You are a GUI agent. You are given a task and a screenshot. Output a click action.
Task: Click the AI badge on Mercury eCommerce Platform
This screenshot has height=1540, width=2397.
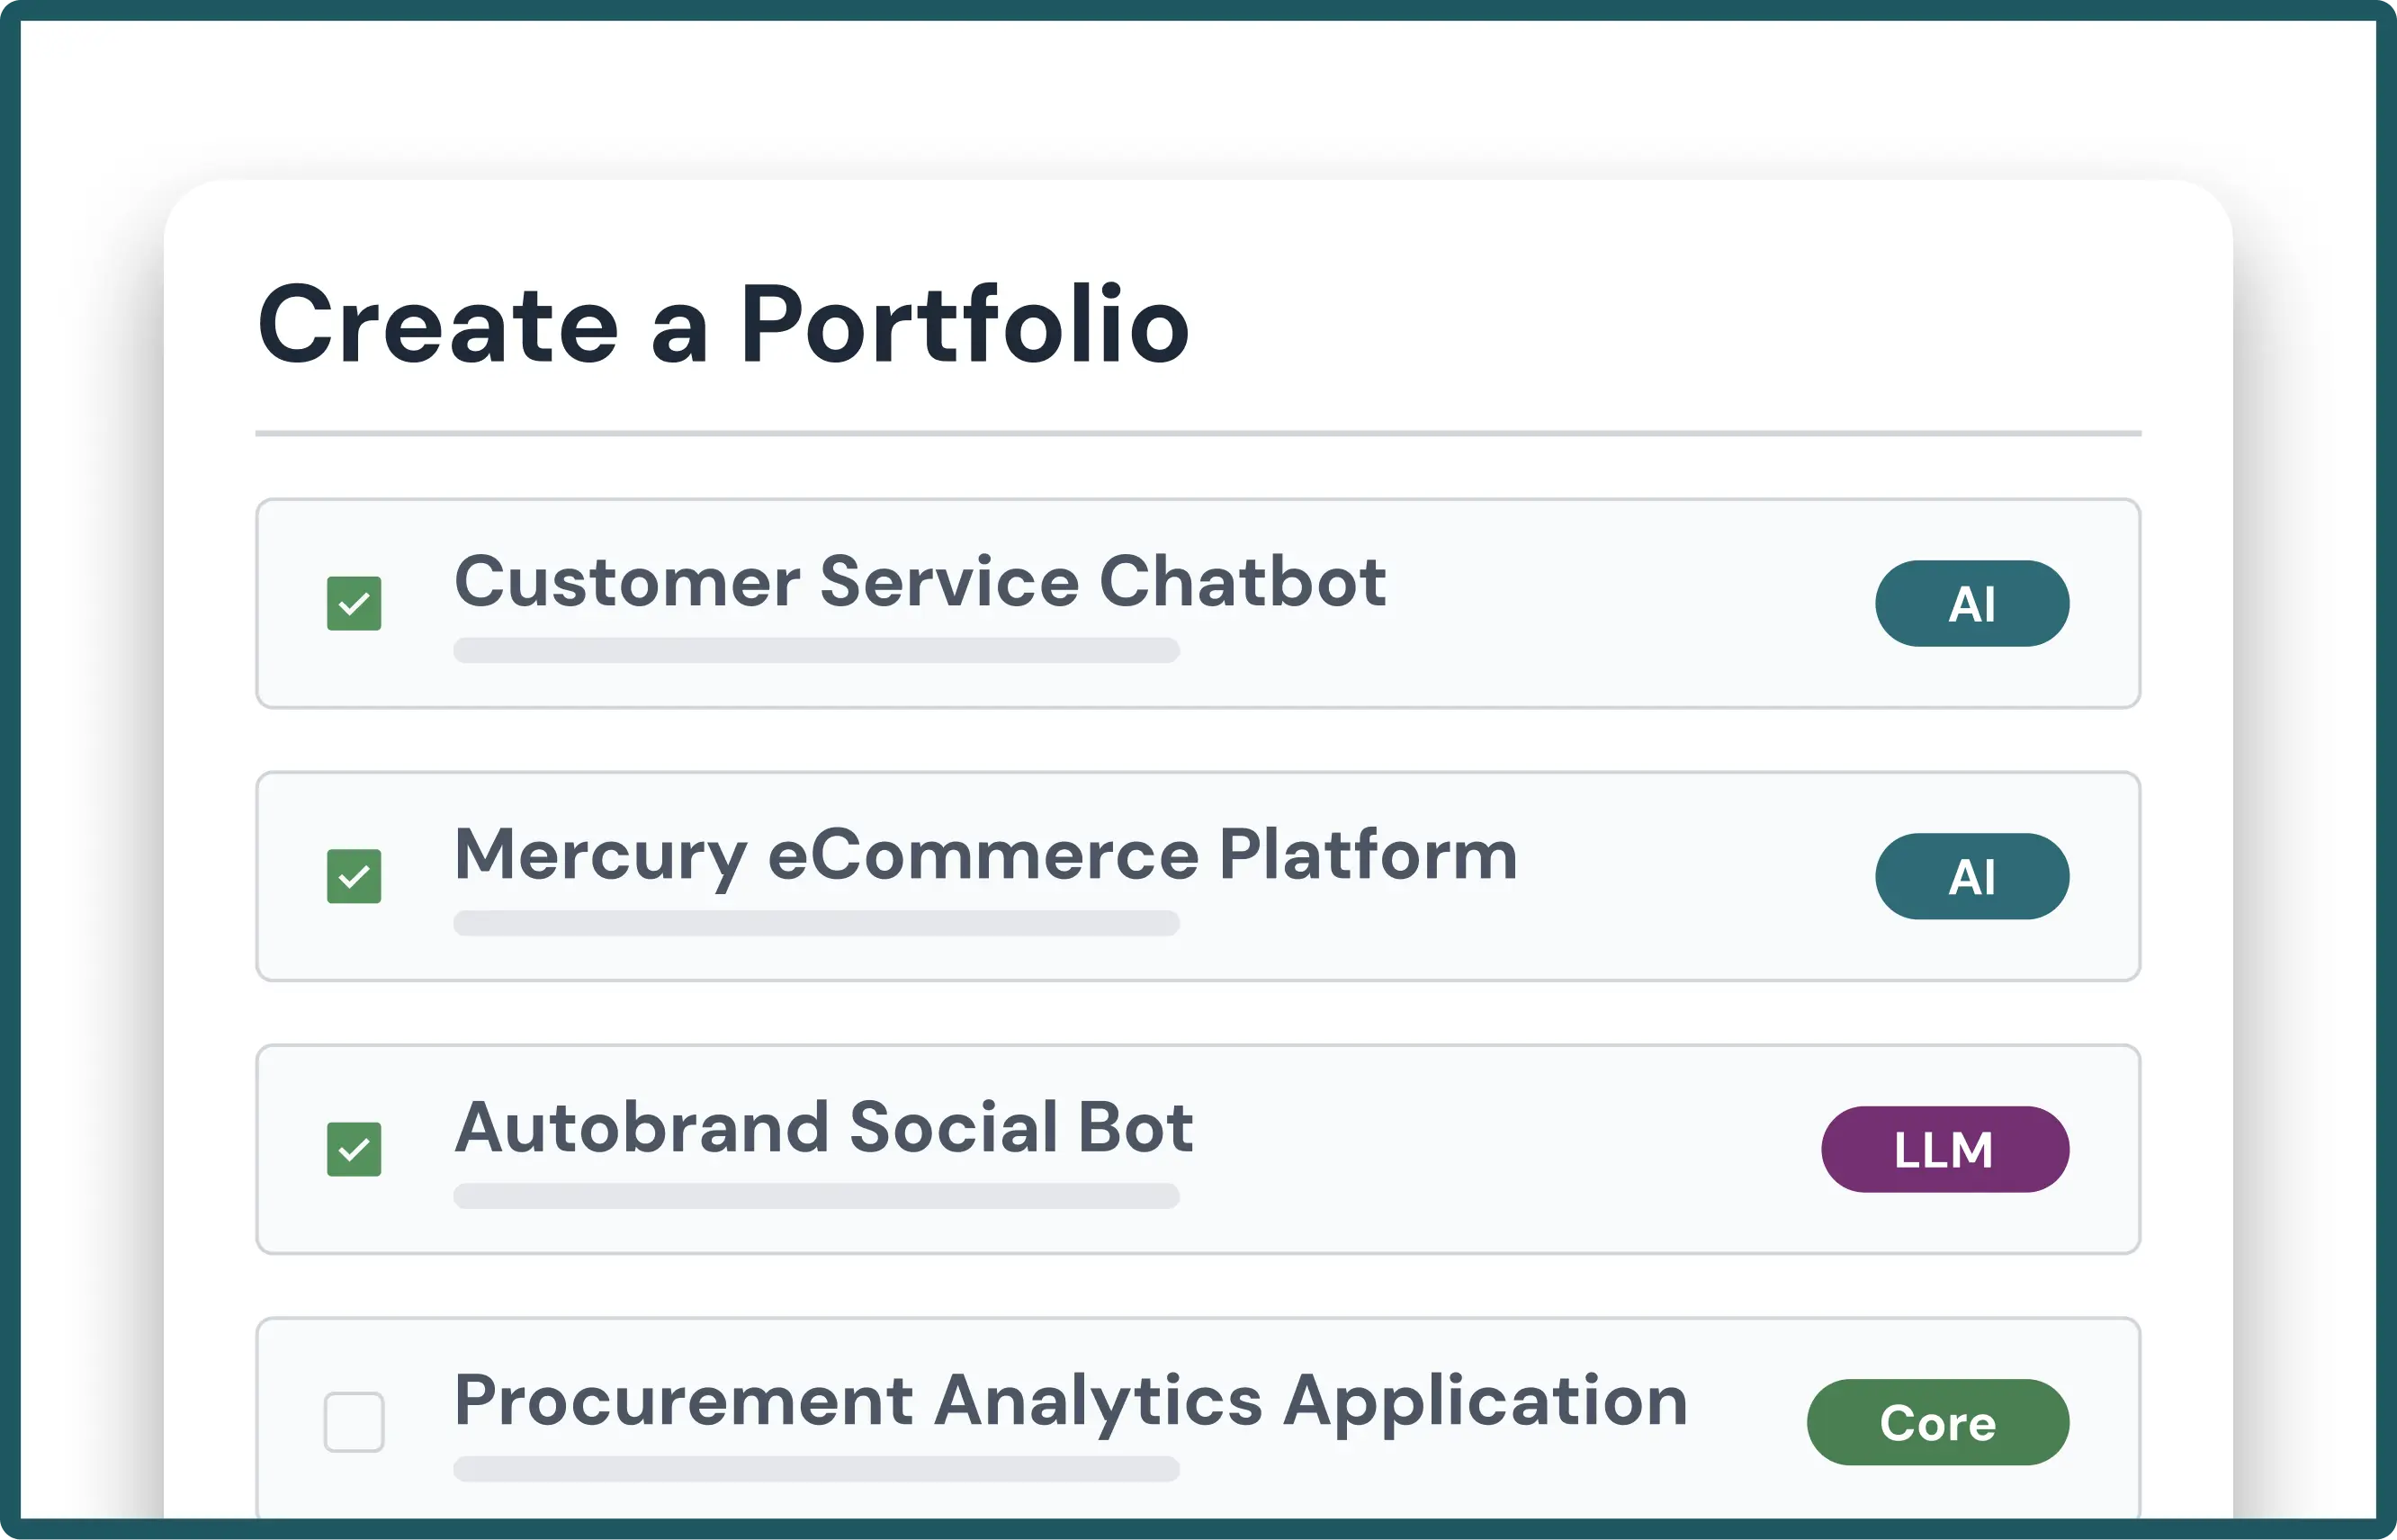(x=1971, y=876)
